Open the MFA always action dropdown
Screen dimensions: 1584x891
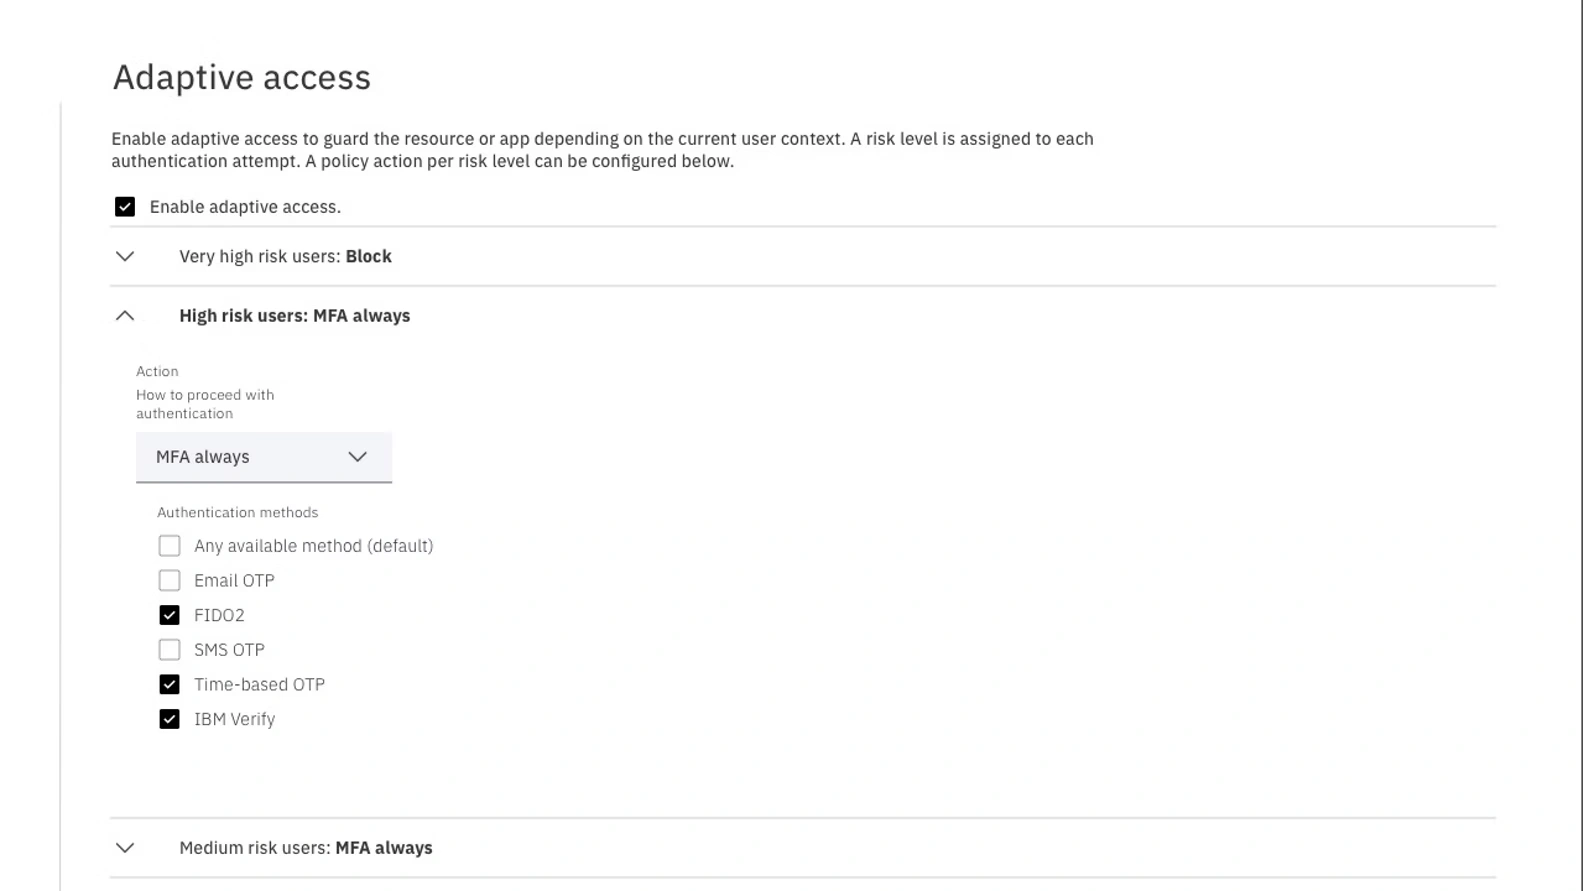click(264, 457)
